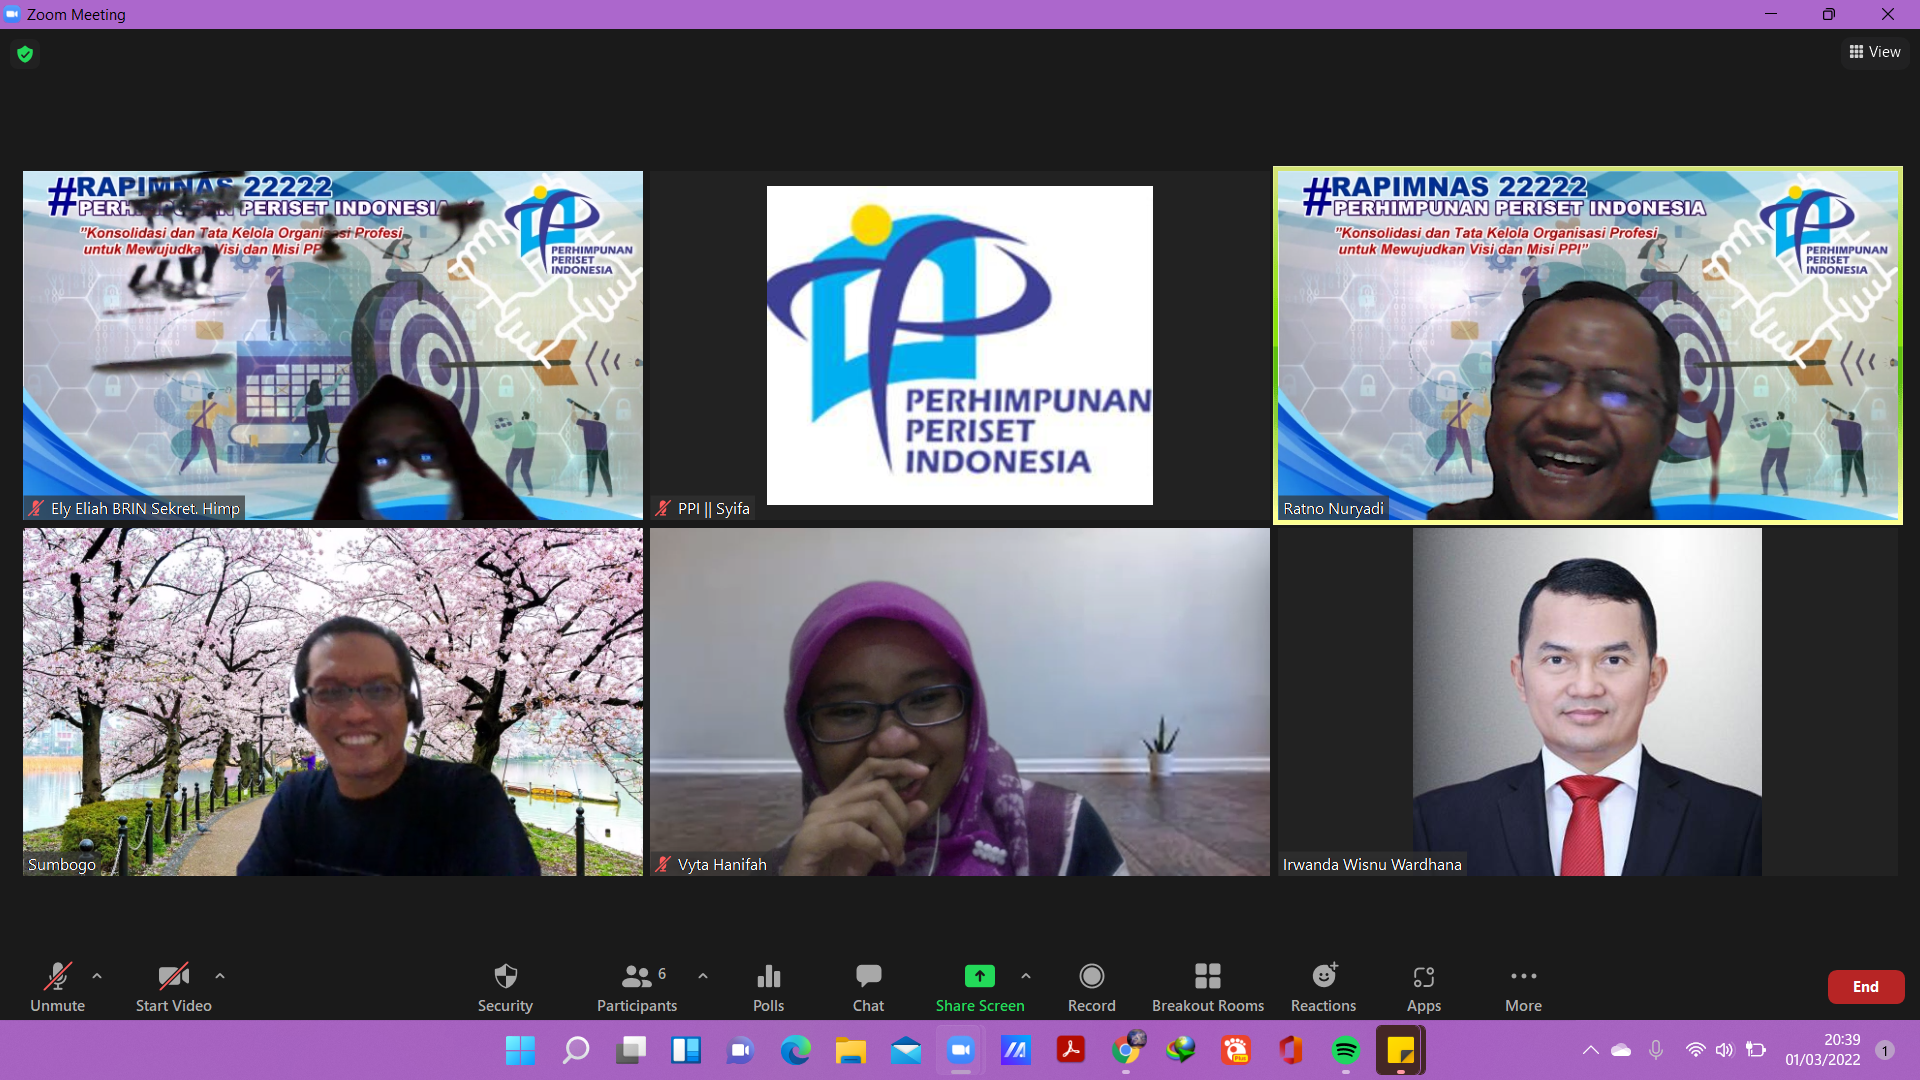Open the Security shield menu
This screenshot has width=1920, height=1080.
pyautogui.click(x=505, y=987)
